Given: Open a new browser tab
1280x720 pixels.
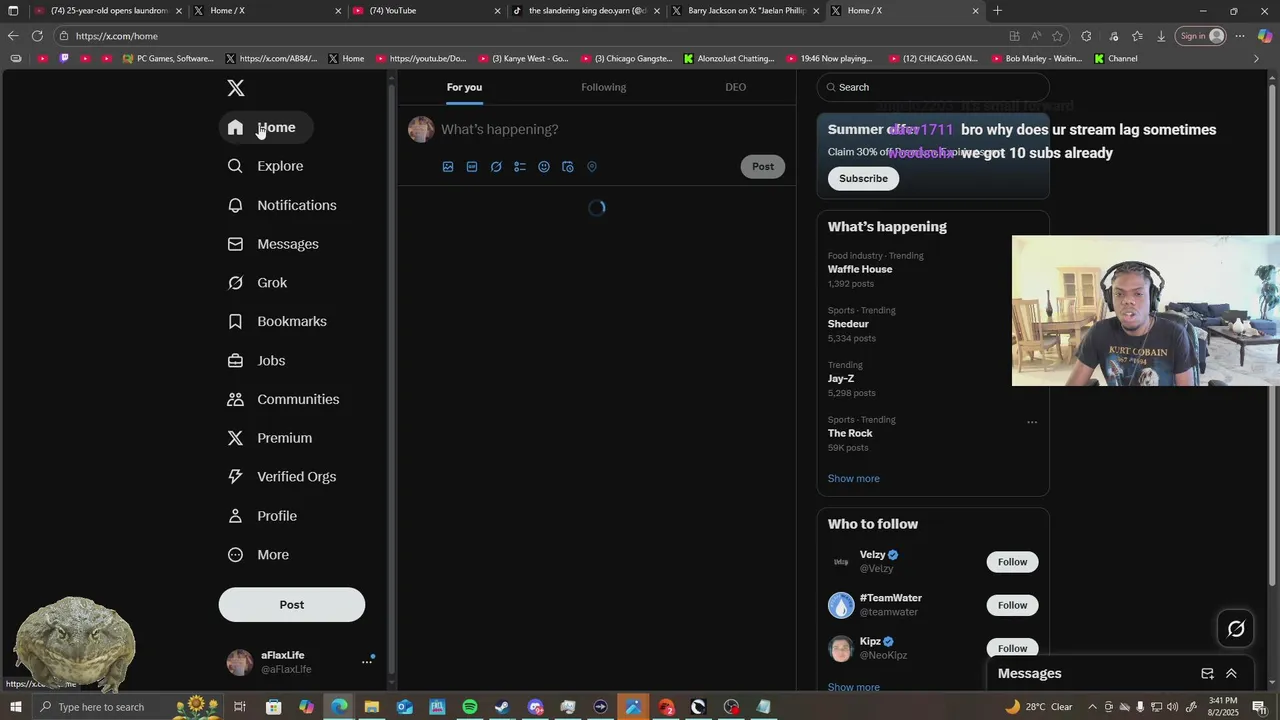Looking at the screenshot, I should point(997,11).
